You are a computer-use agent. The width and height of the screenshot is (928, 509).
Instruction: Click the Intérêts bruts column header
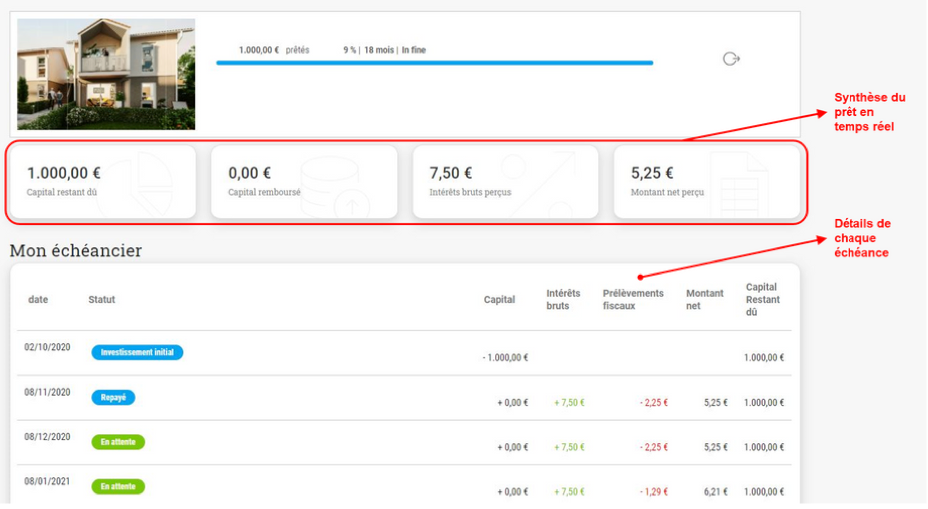click(563, 299)
